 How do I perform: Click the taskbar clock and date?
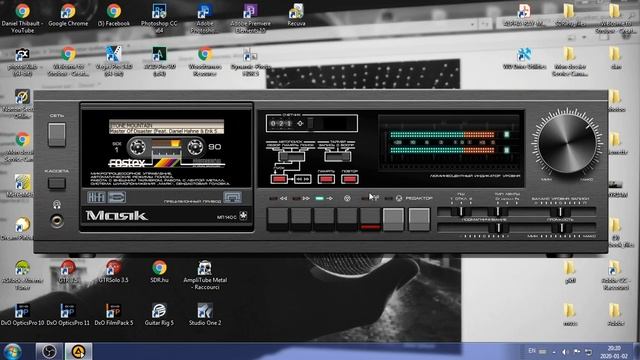[614, 352]
